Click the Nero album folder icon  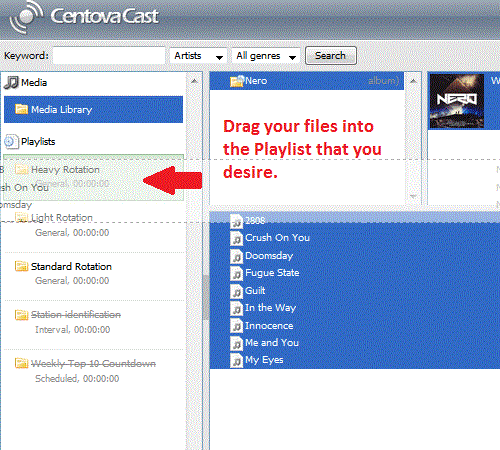pos(237,81)
